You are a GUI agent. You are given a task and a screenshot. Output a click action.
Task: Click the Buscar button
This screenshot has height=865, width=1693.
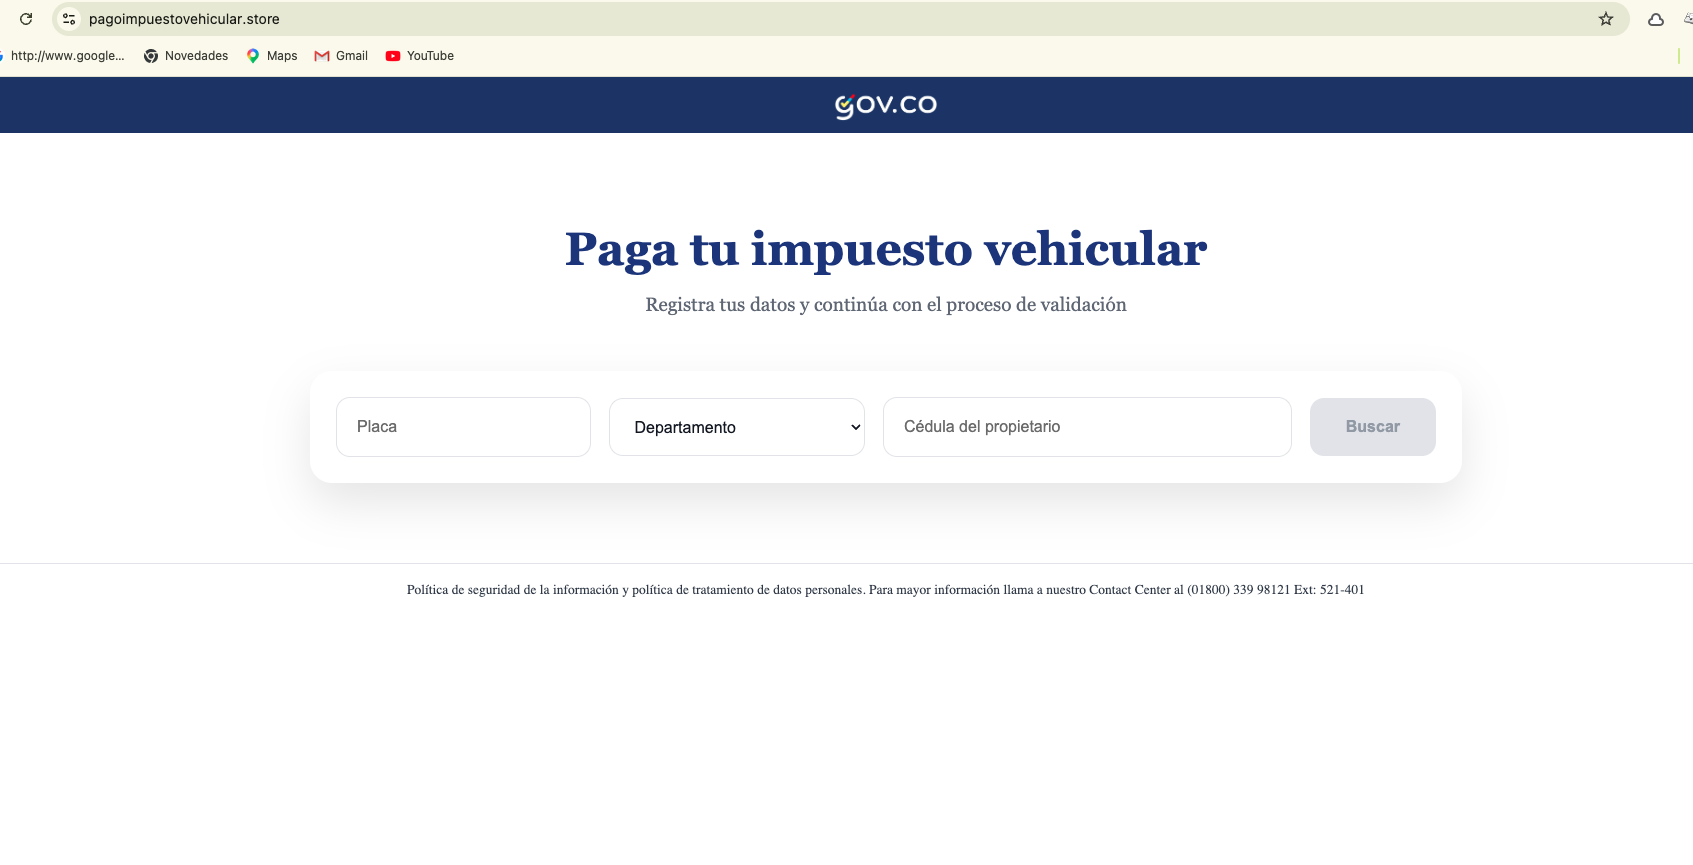(x=1373, y=427)
